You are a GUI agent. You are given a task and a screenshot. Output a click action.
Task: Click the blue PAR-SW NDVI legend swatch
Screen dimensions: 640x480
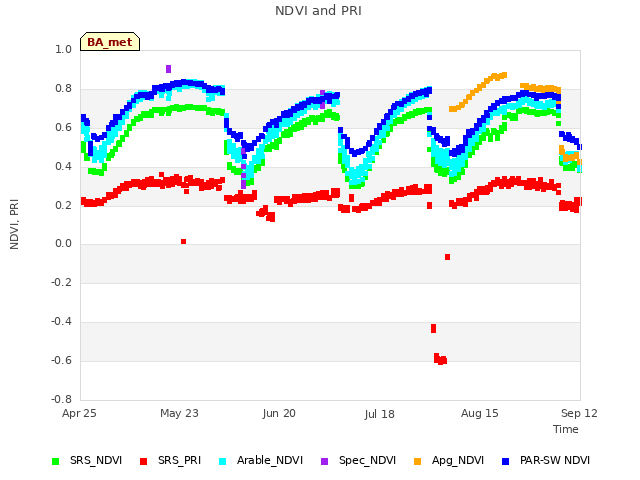pos(506,461)
